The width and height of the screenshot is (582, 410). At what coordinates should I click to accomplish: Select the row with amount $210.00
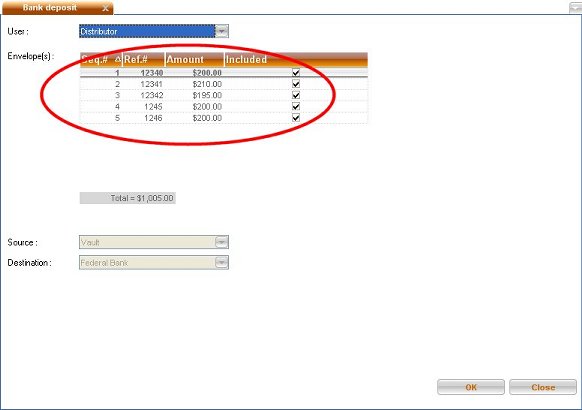(224, 84)
